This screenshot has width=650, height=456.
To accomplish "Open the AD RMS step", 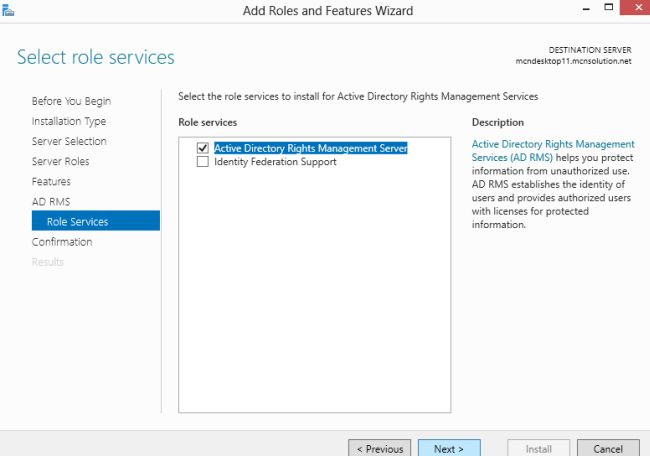I will [51, 201].
